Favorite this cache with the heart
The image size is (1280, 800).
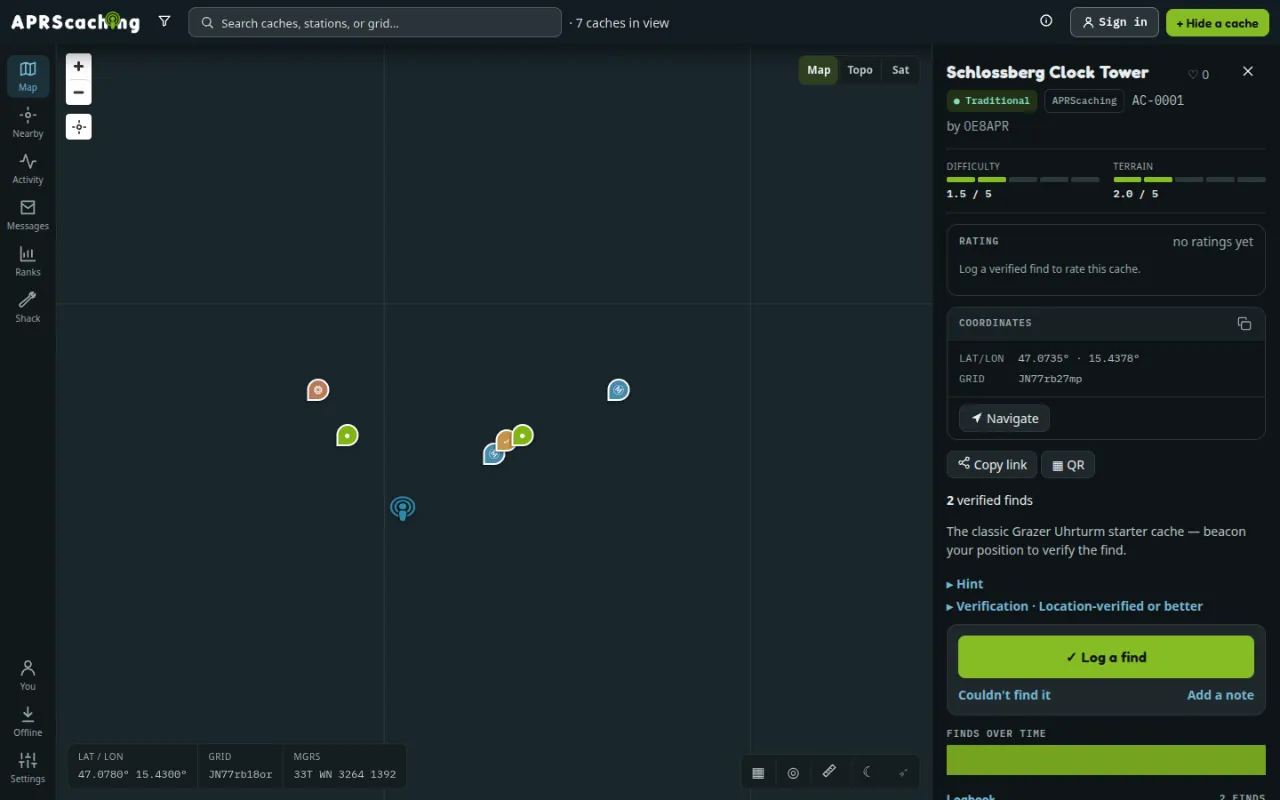[x=1198, y=74]
